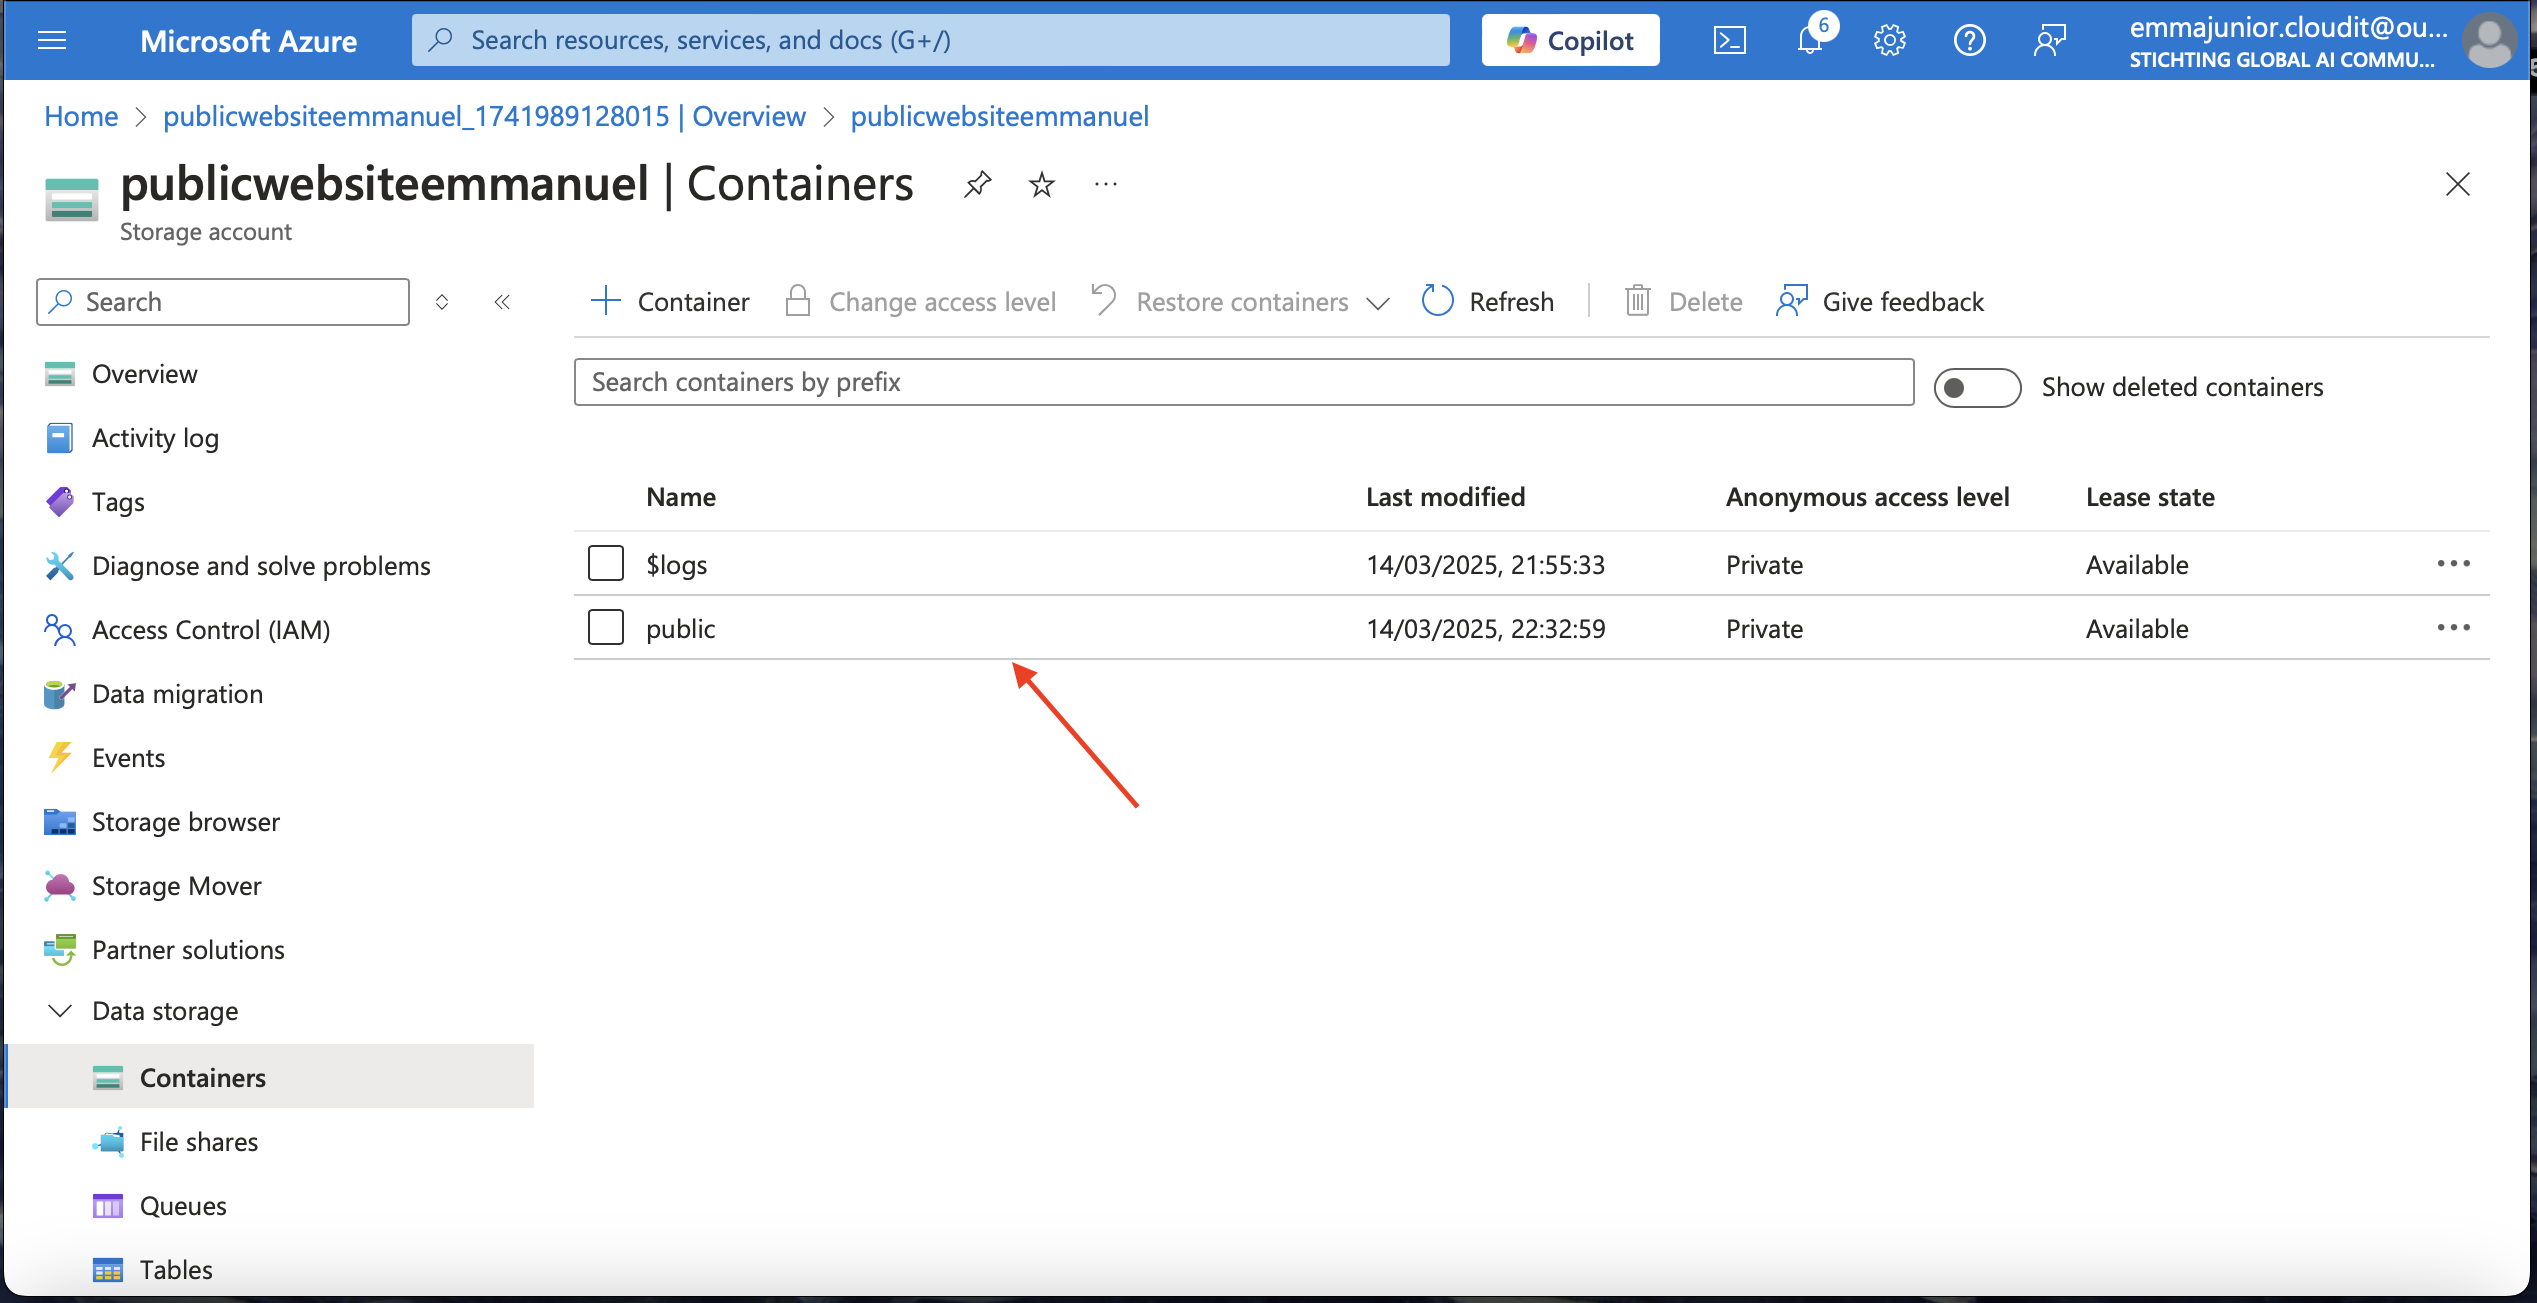Click the Activity log sidebar icon
Screen dimensions: 2537x1303
click(x=60, y=438)
